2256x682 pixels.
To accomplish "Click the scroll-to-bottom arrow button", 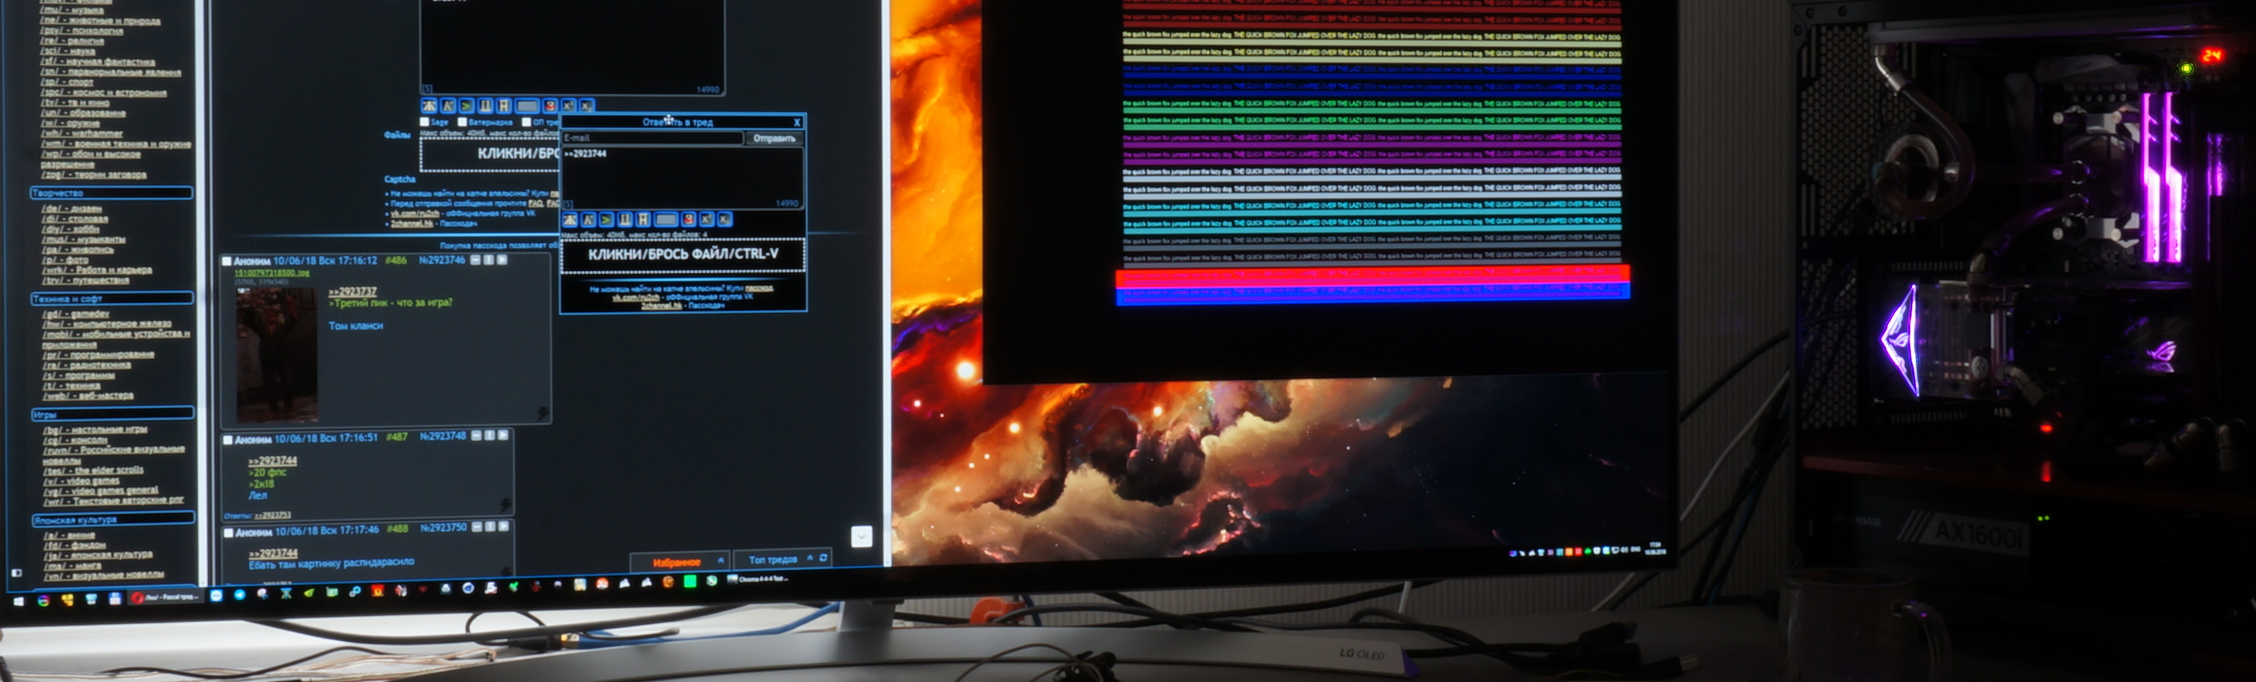I will coord(862,537).
